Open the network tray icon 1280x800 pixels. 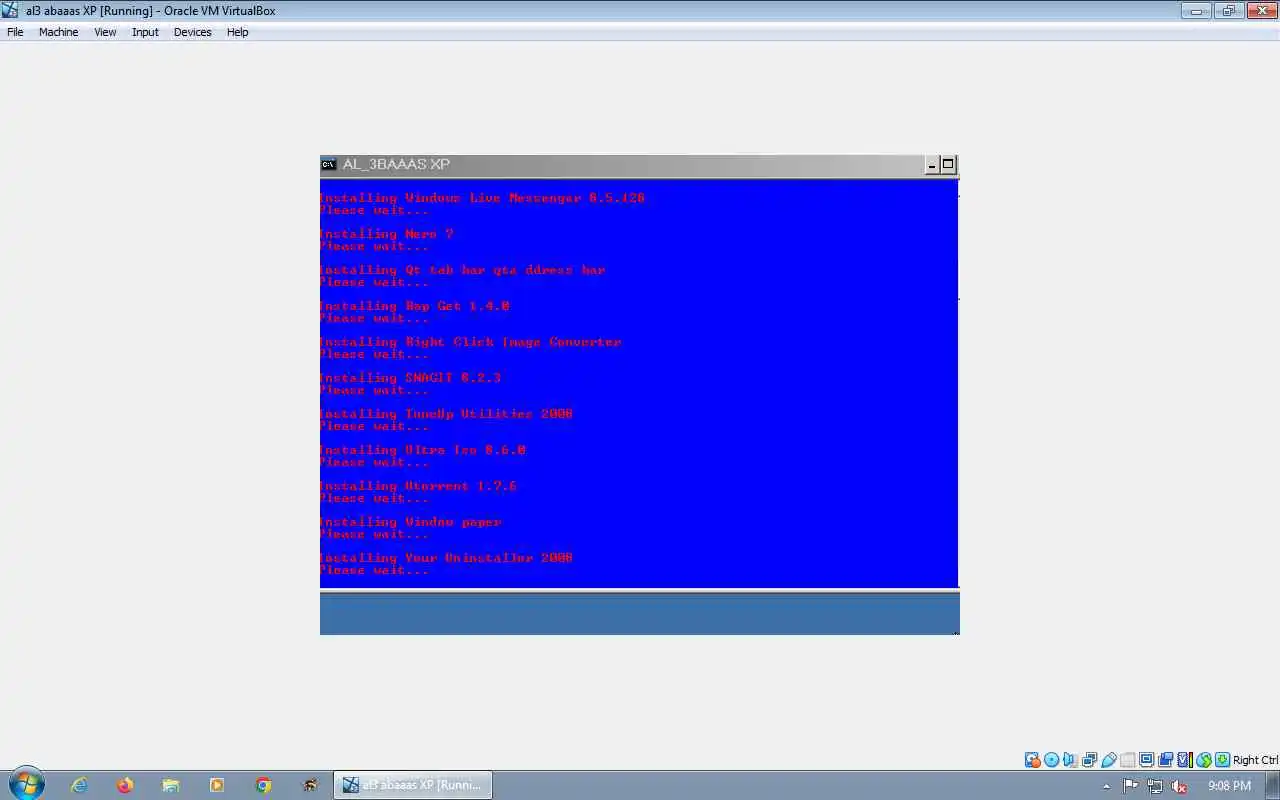point(1155,786)
